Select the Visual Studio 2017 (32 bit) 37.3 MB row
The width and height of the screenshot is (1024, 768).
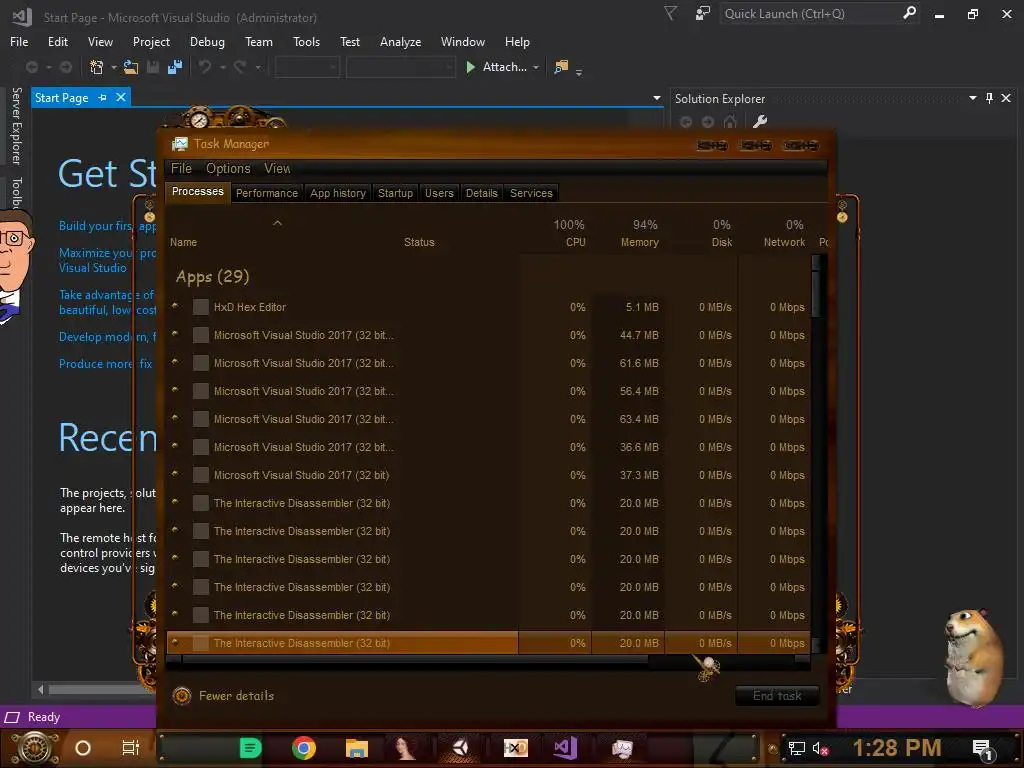coord(488,475)
